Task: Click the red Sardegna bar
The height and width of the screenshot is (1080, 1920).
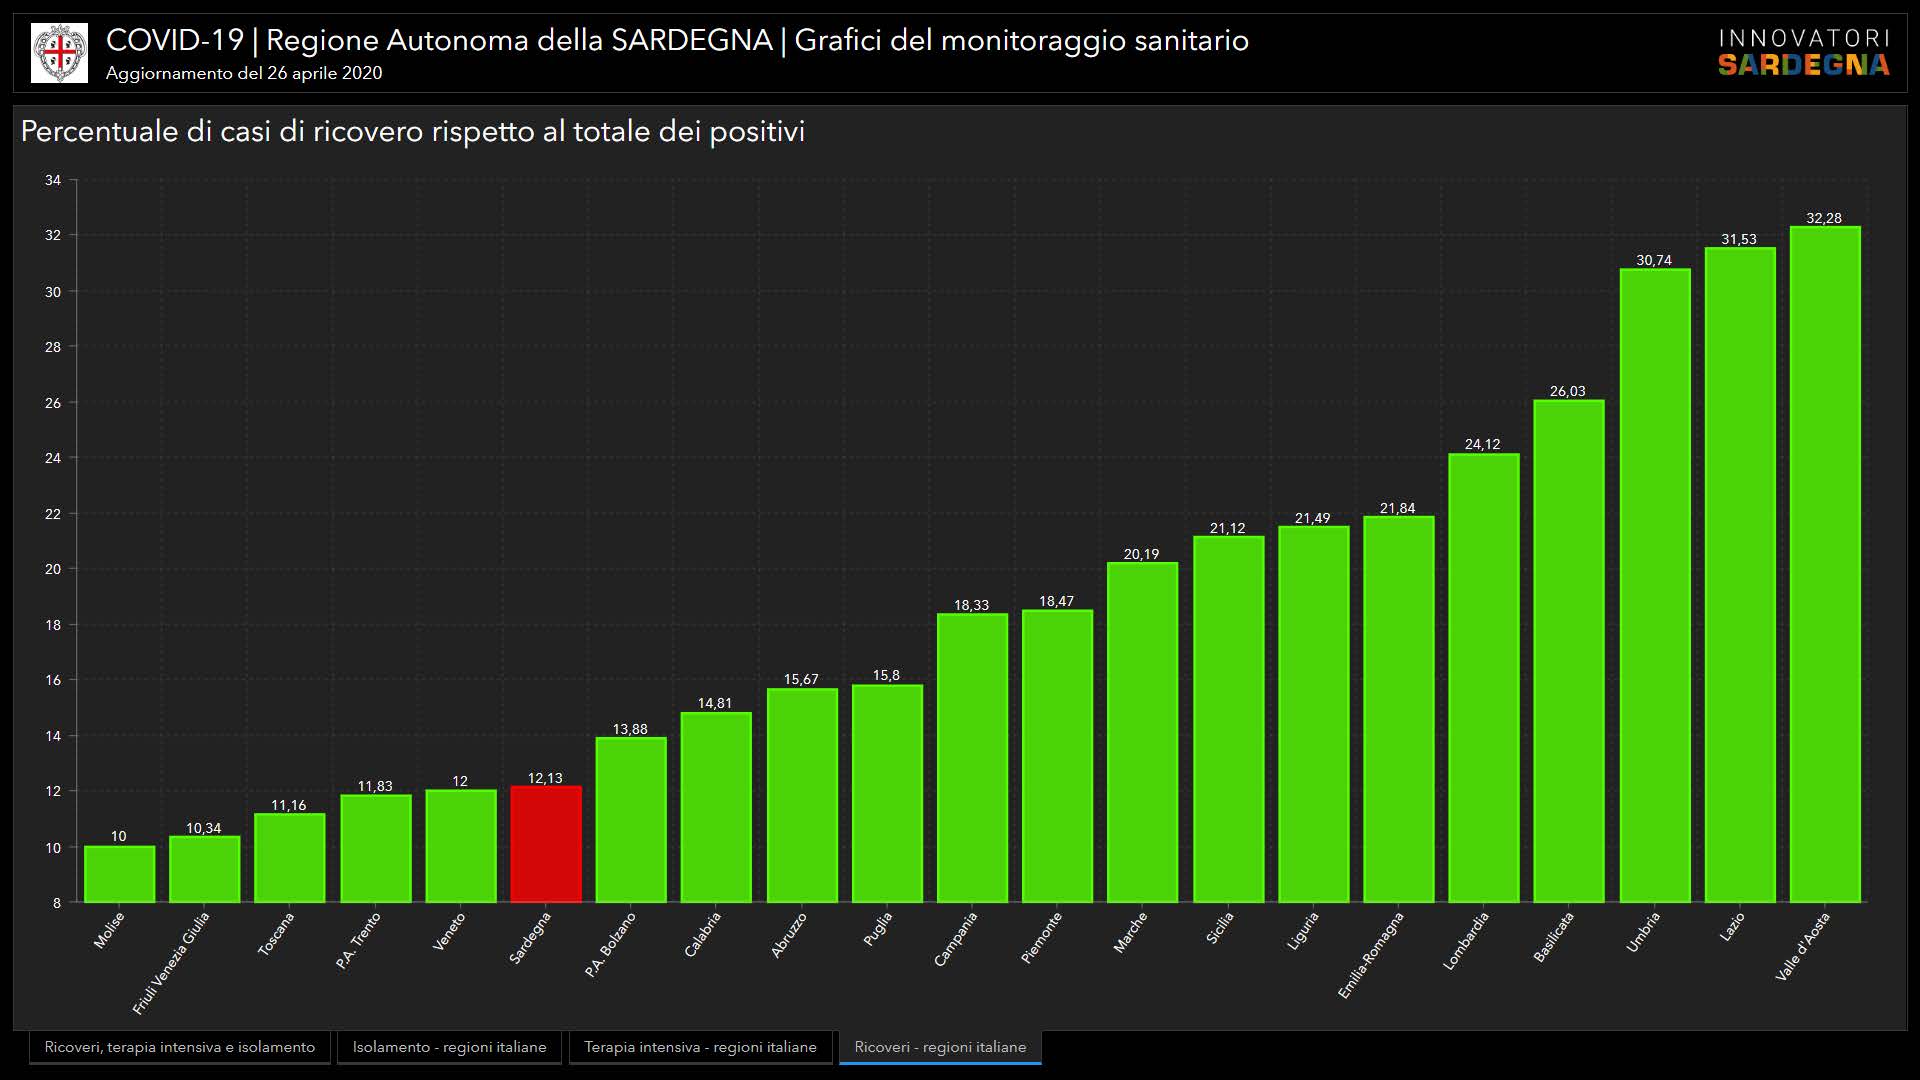Action: tap(546, 845)
